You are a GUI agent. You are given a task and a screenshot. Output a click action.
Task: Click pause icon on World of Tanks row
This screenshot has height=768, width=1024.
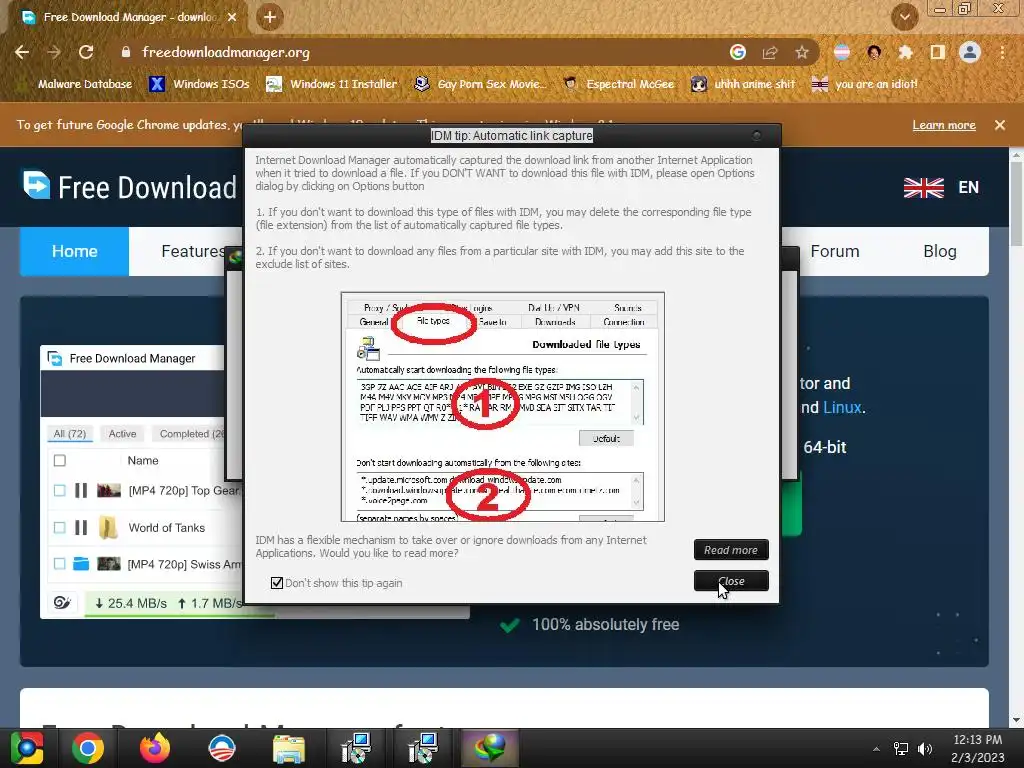coord(81,527)
